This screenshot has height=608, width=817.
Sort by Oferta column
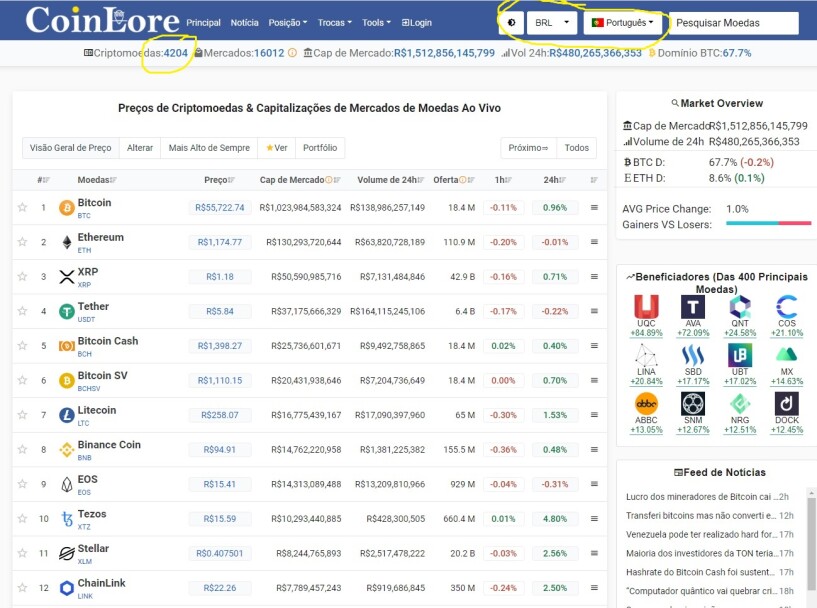point(454,180)
